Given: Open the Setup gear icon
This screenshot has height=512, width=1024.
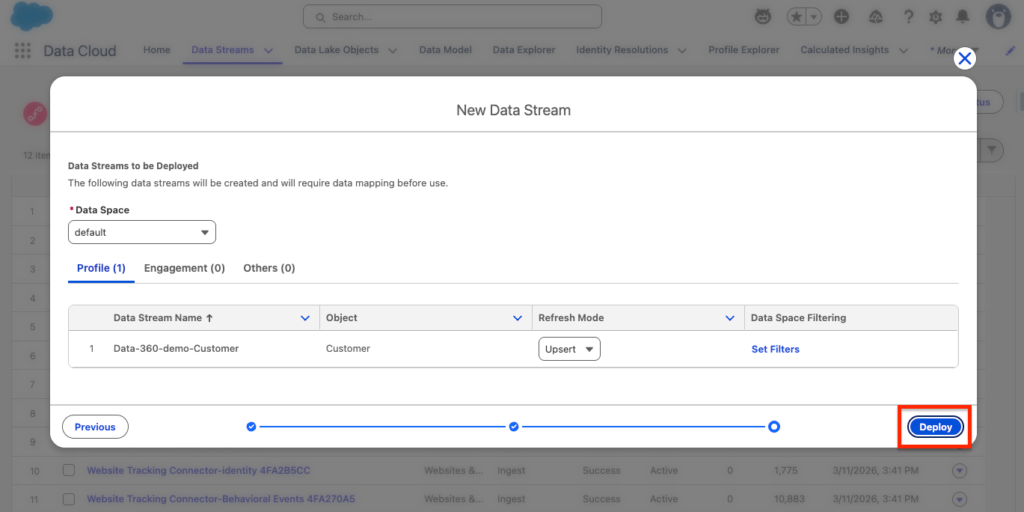Looking at the screenshot, I should (935, 17).
